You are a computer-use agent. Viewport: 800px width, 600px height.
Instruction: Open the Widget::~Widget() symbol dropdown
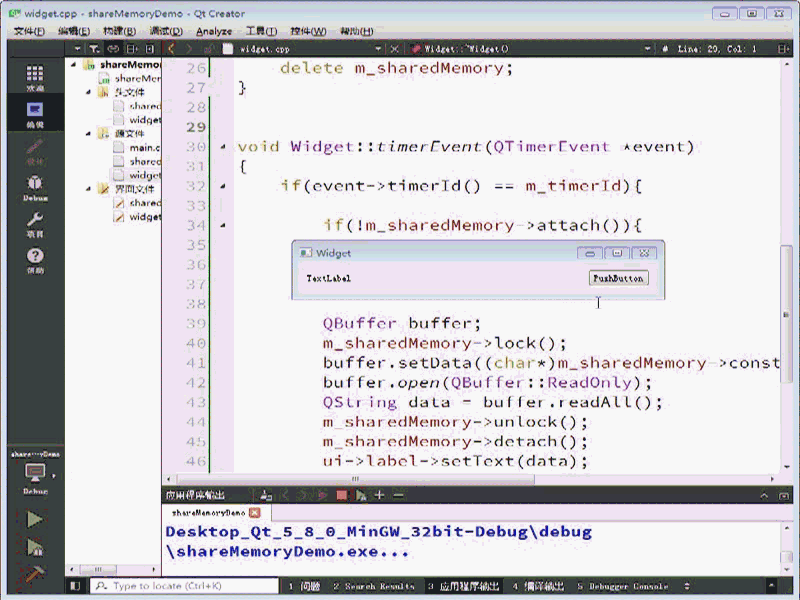[x=647, y=49]
